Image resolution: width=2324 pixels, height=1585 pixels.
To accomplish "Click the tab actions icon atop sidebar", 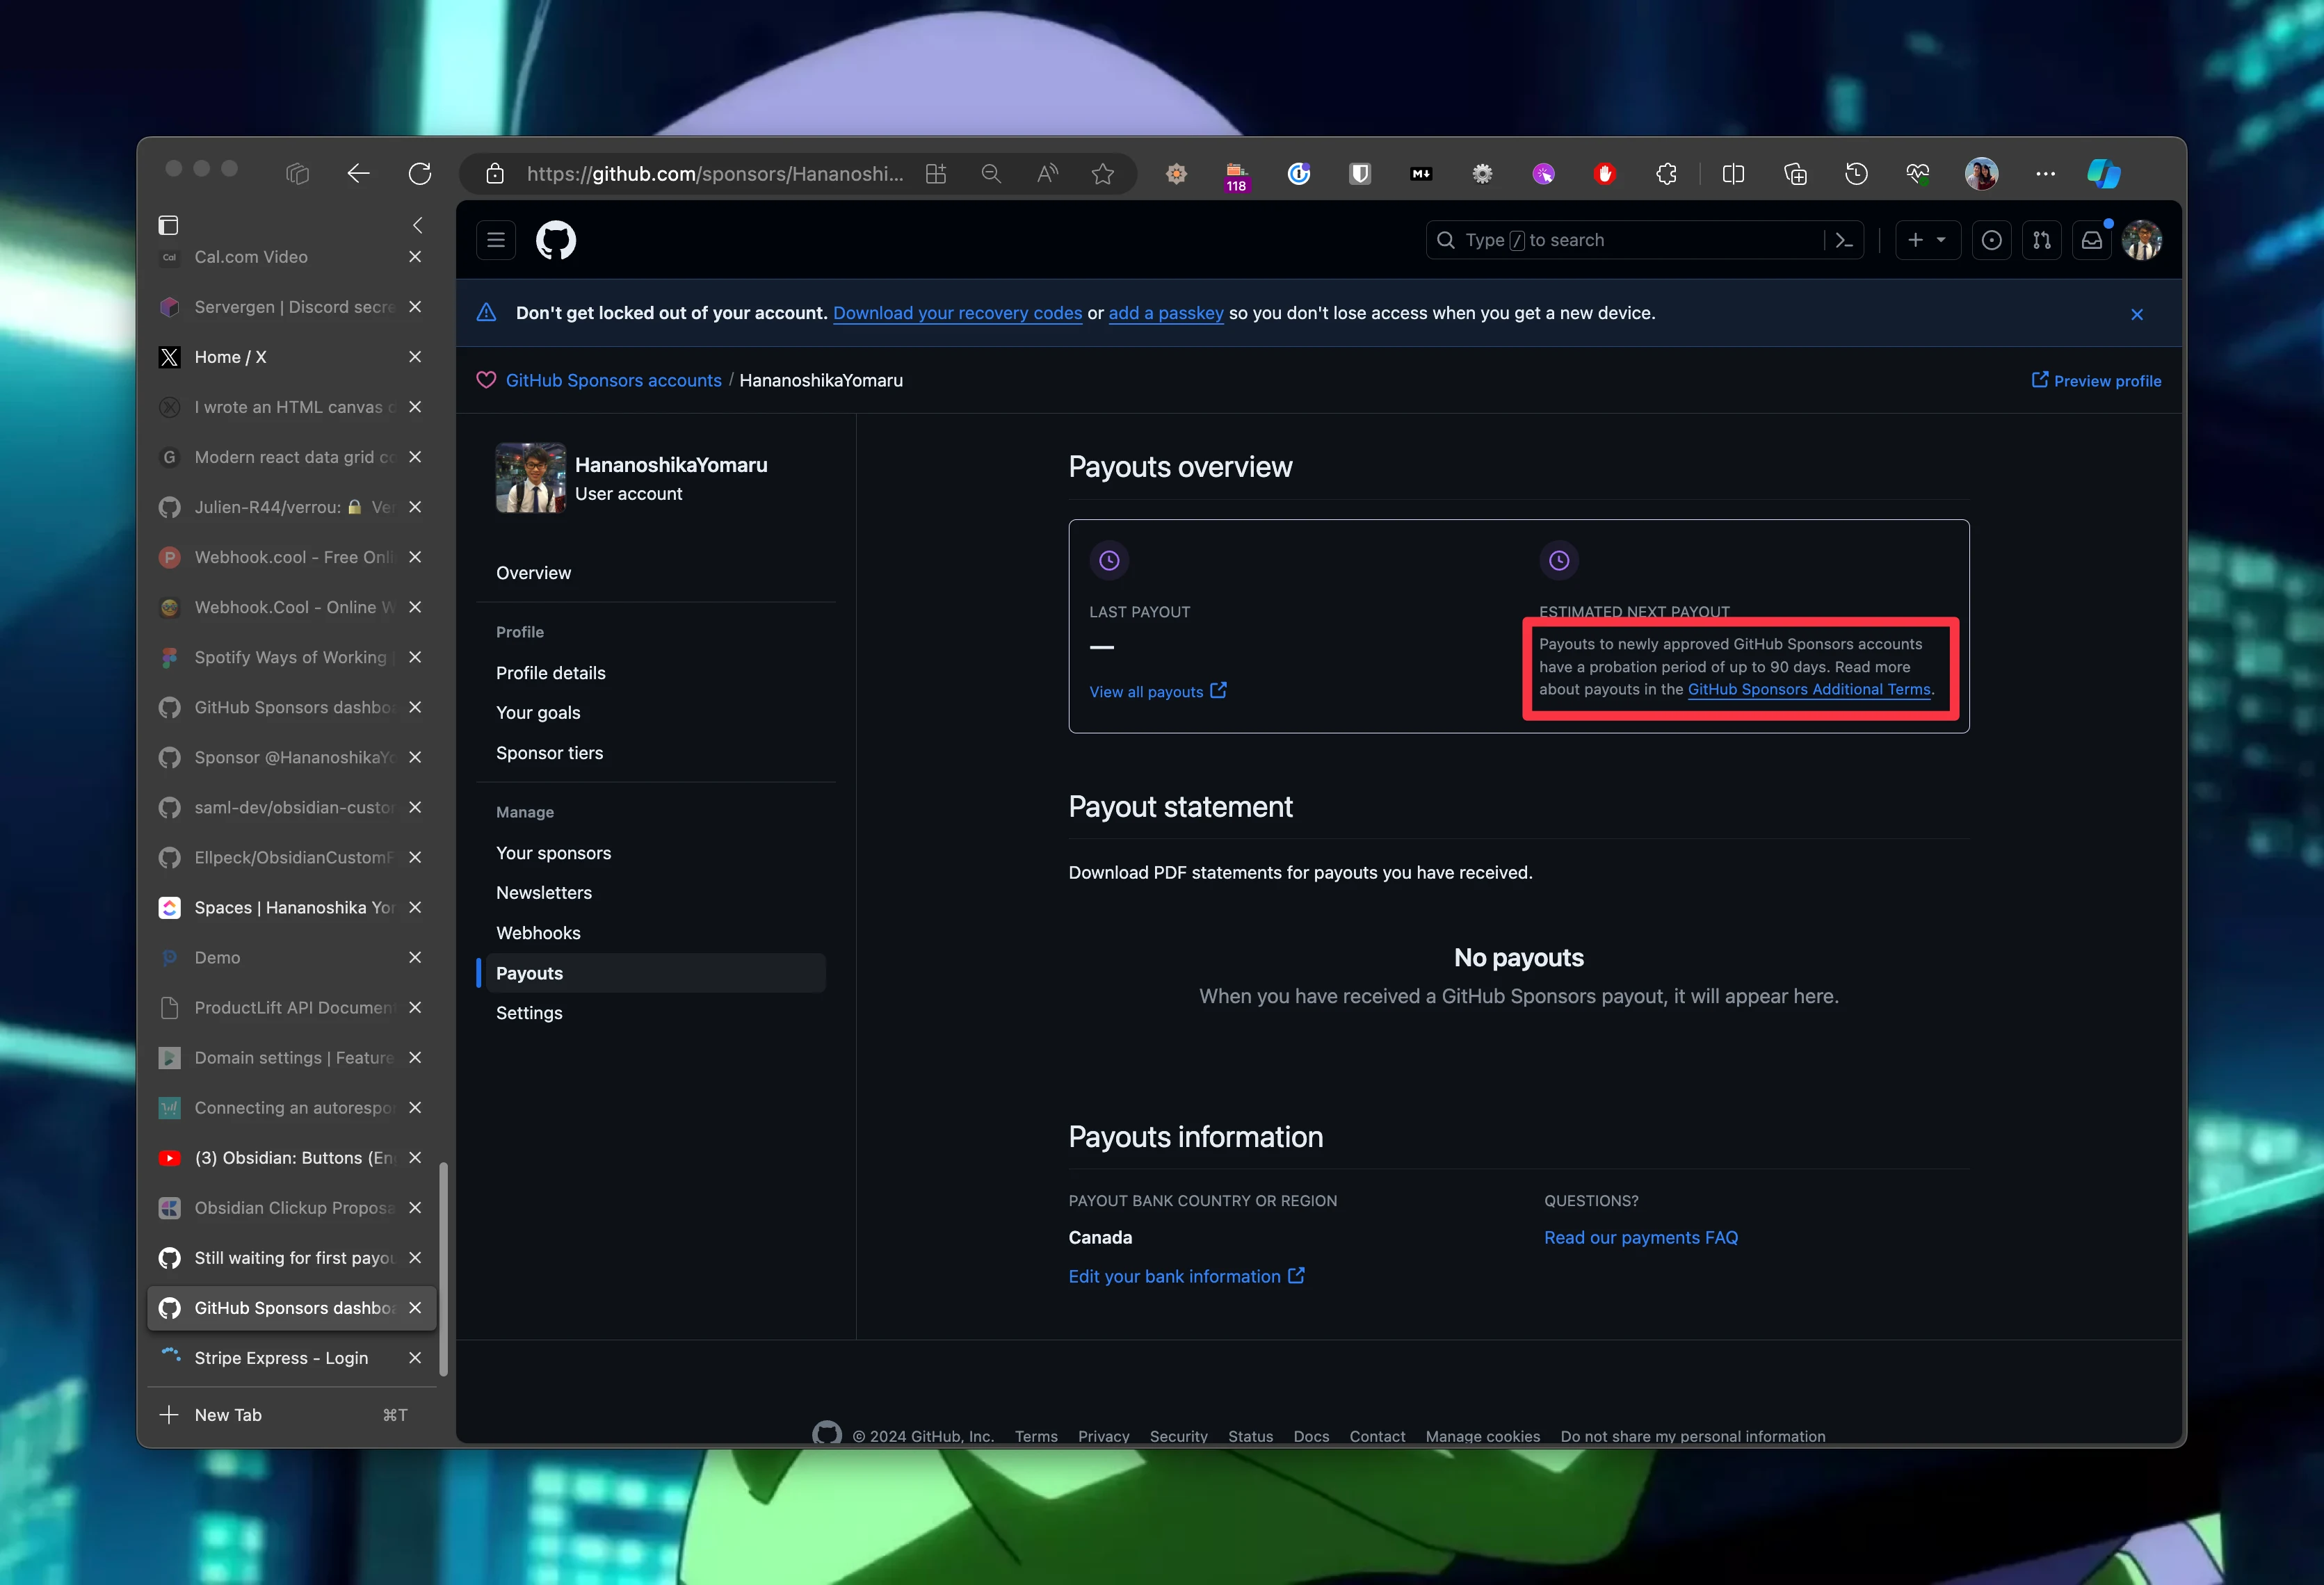I will pyautogui.click(x=168, y=225).
